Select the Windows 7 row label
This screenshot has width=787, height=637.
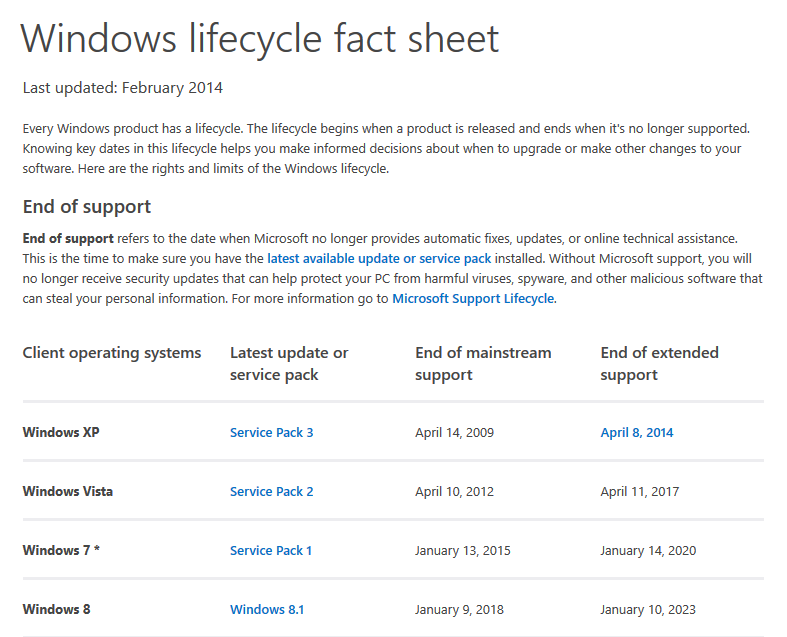click(x=61, y=550)
